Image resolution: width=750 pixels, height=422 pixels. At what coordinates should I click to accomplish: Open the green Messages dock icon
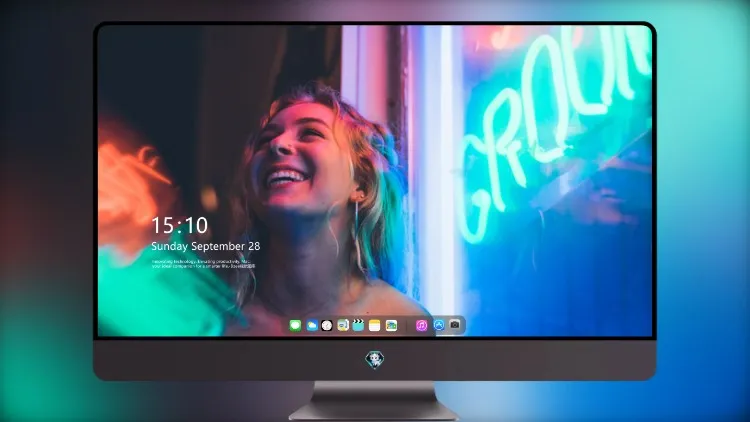[295, 325]
